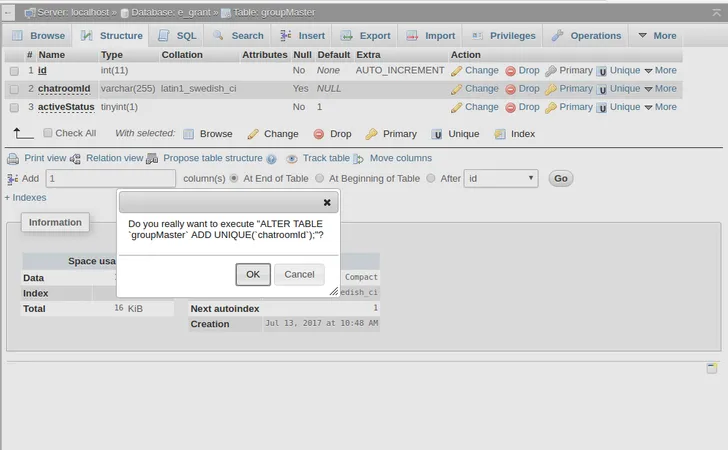Click the Structure tab
Screen dimensions: 728x450
tap(111, 36)
